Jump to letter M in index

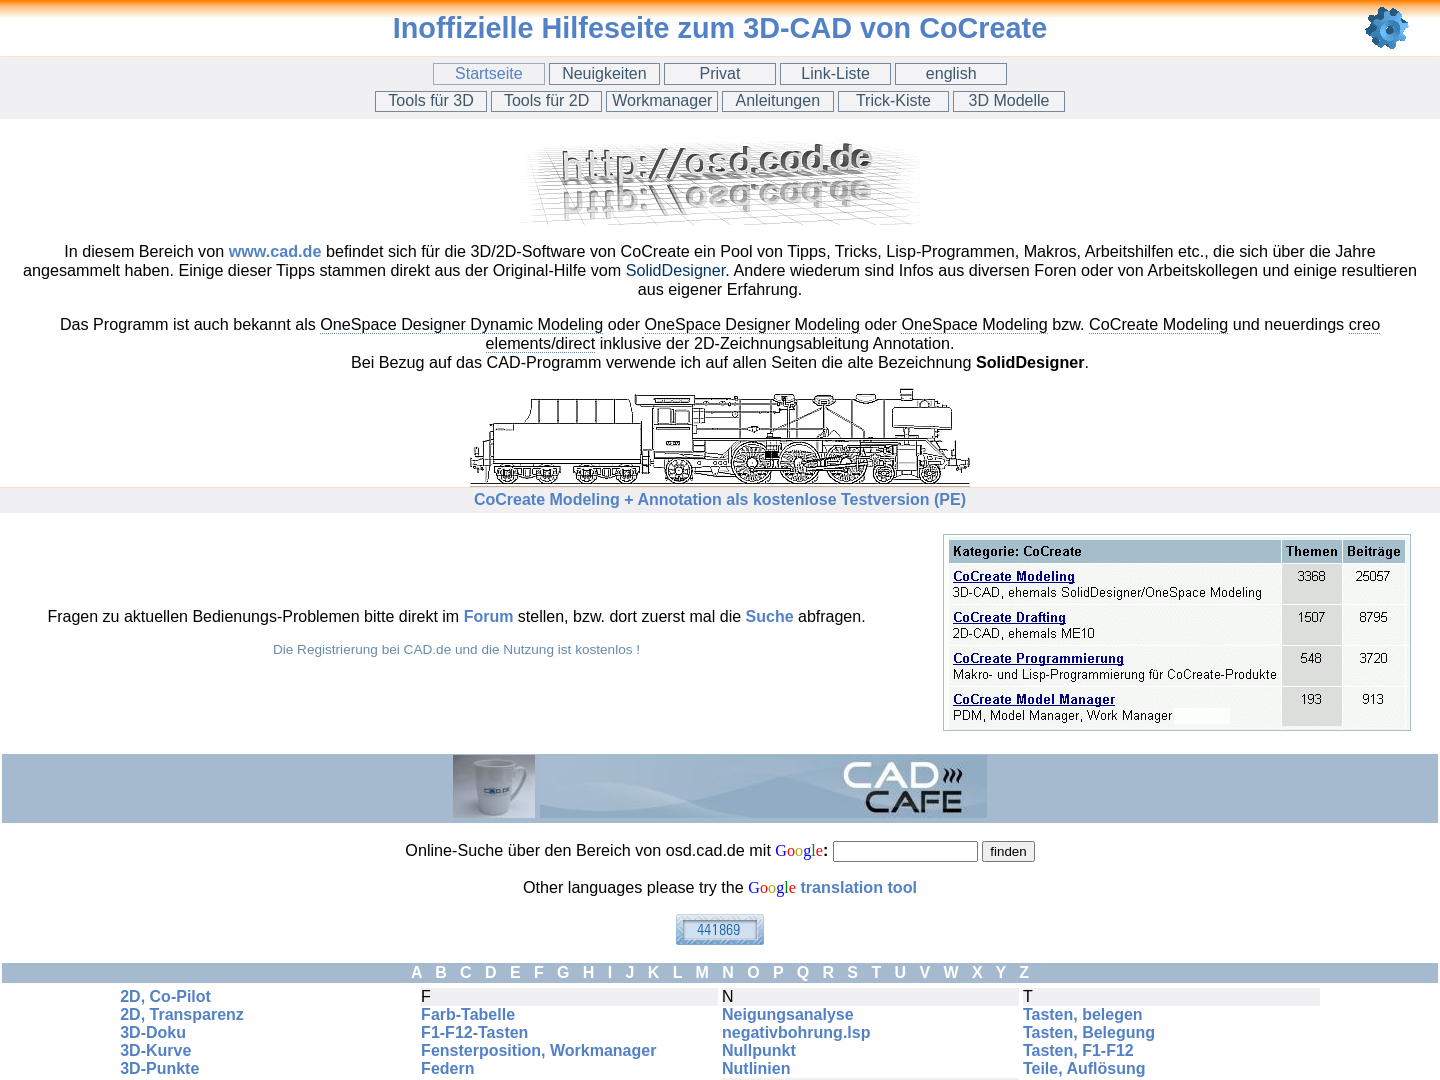[x=702, y=973]
